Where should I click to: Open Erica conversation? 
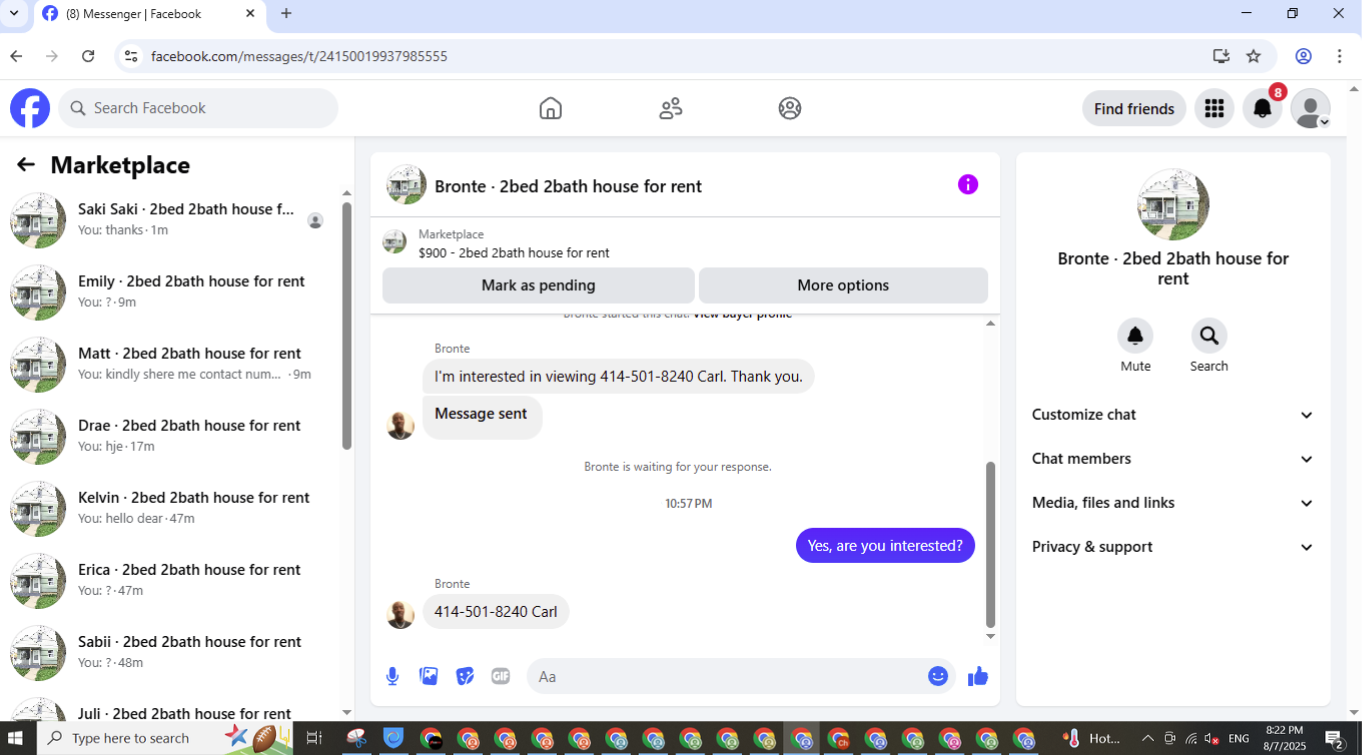point(172,580)
